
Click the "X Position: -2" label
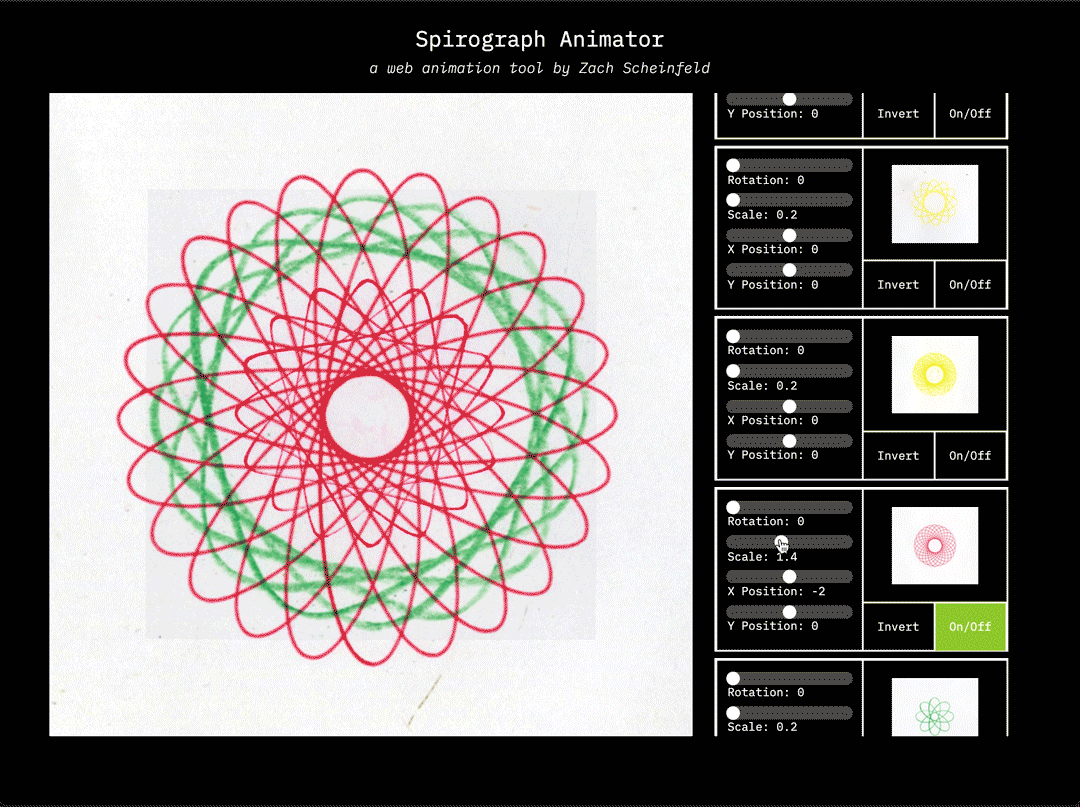point(776,591)
